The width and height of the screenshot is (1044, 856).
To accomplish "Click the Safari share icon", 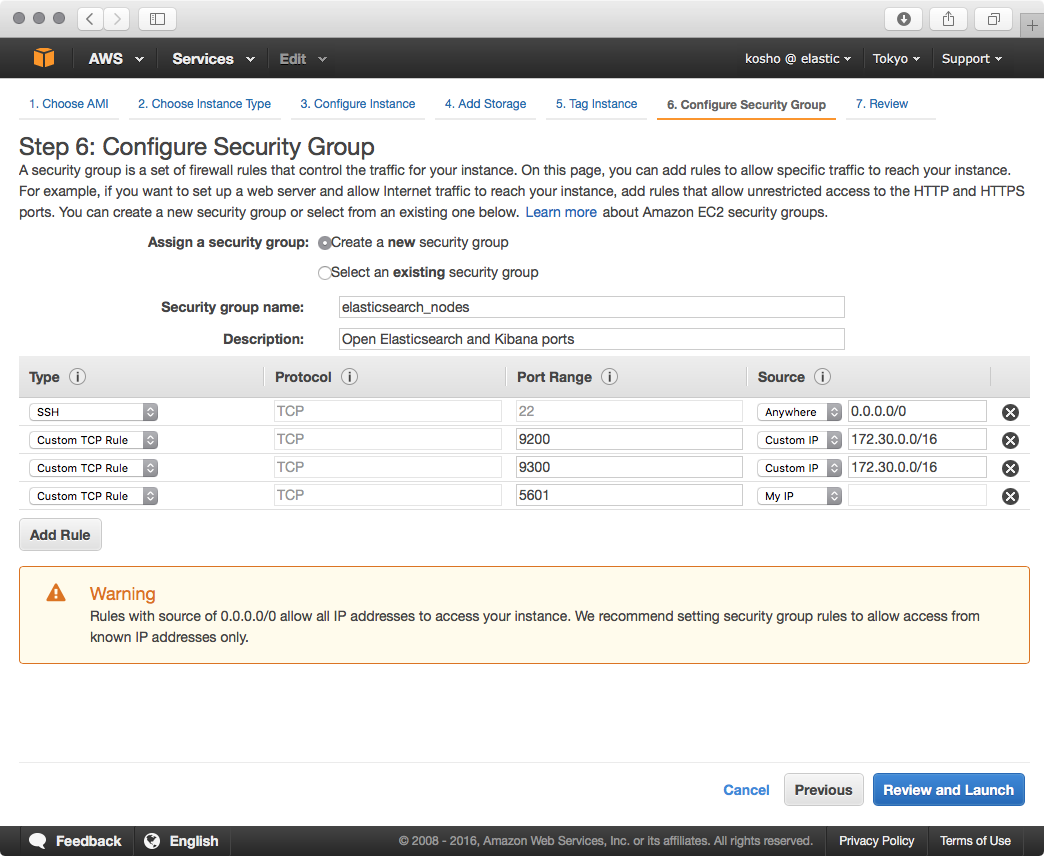I will [948, 19].
